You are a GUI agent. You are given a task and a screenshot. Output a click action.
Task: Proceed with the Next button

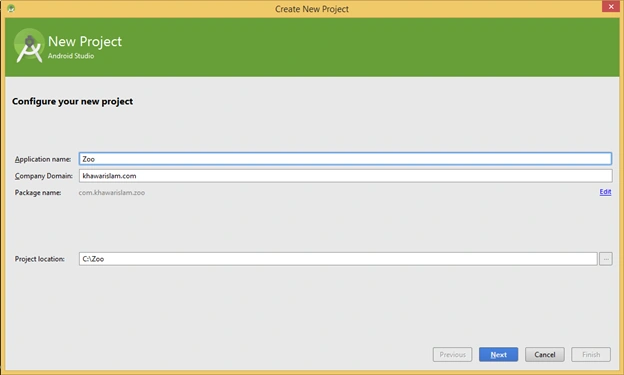[498, 354]
